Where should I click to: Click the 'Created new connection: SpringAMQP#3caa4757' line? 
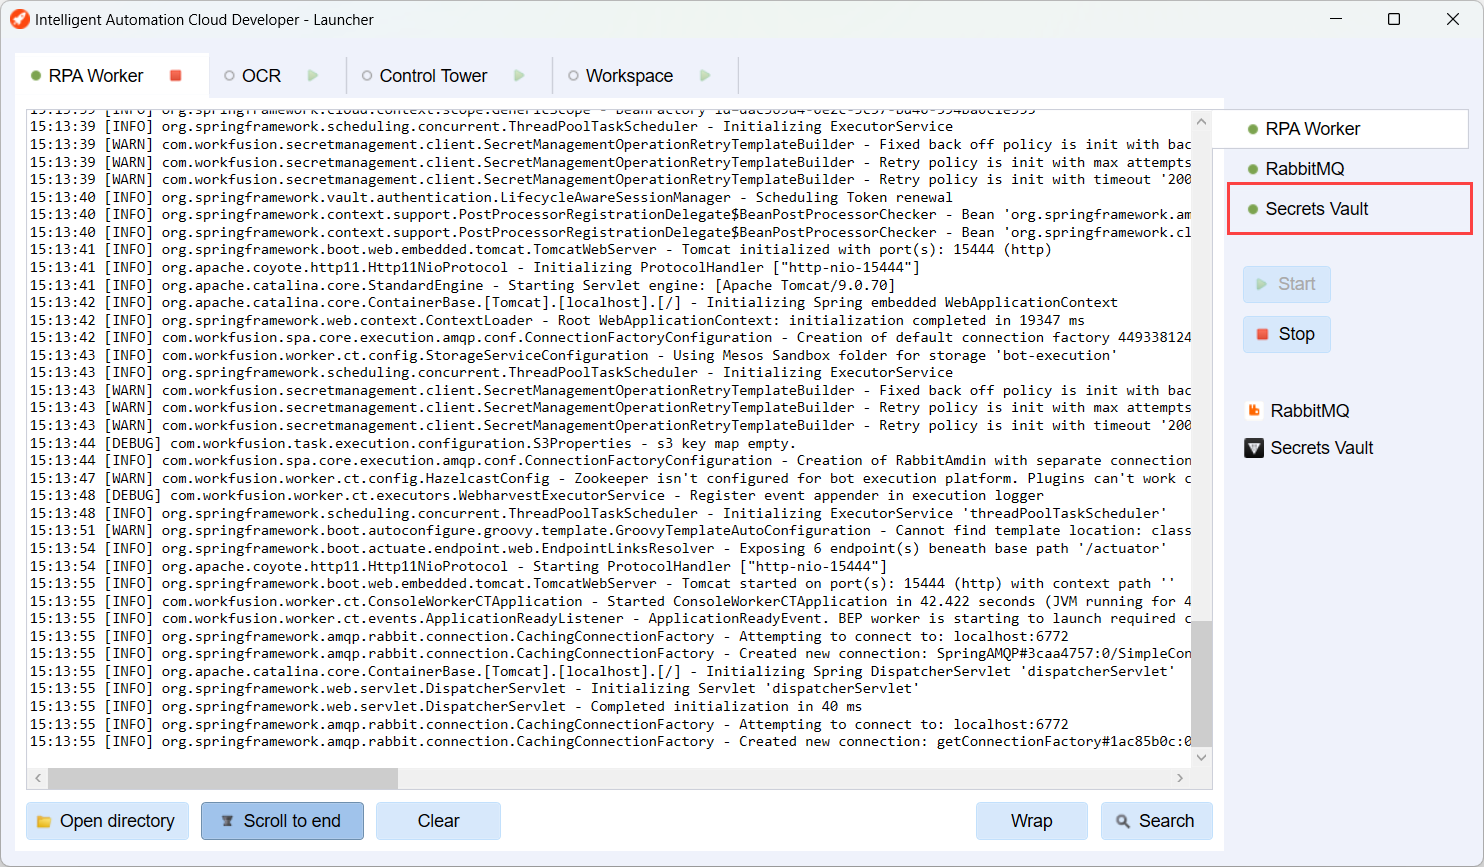pos(610,654)
